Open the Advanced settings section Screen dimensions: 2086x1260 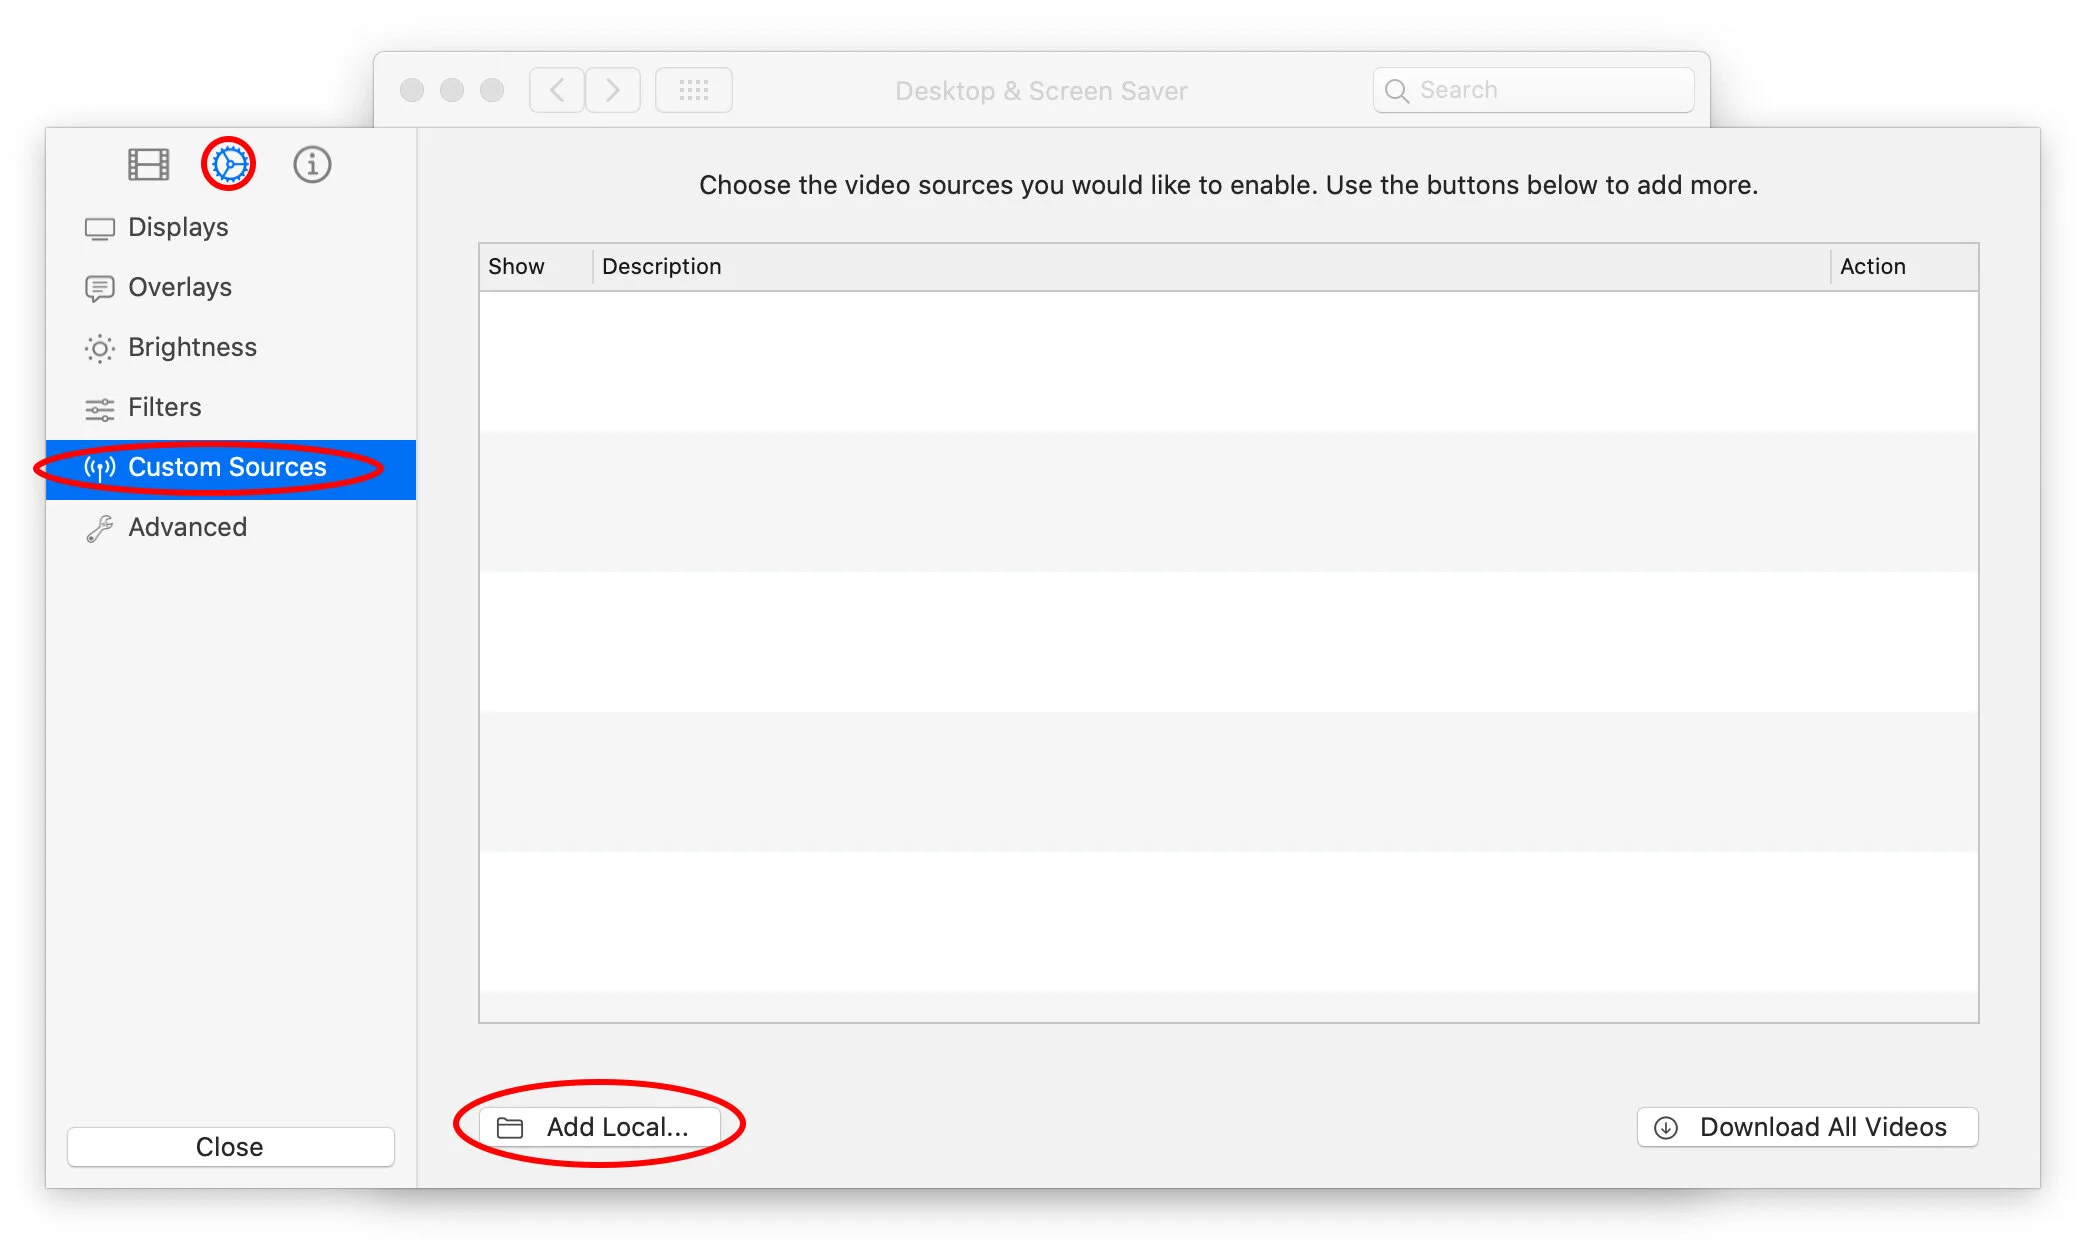click(187, 527)
